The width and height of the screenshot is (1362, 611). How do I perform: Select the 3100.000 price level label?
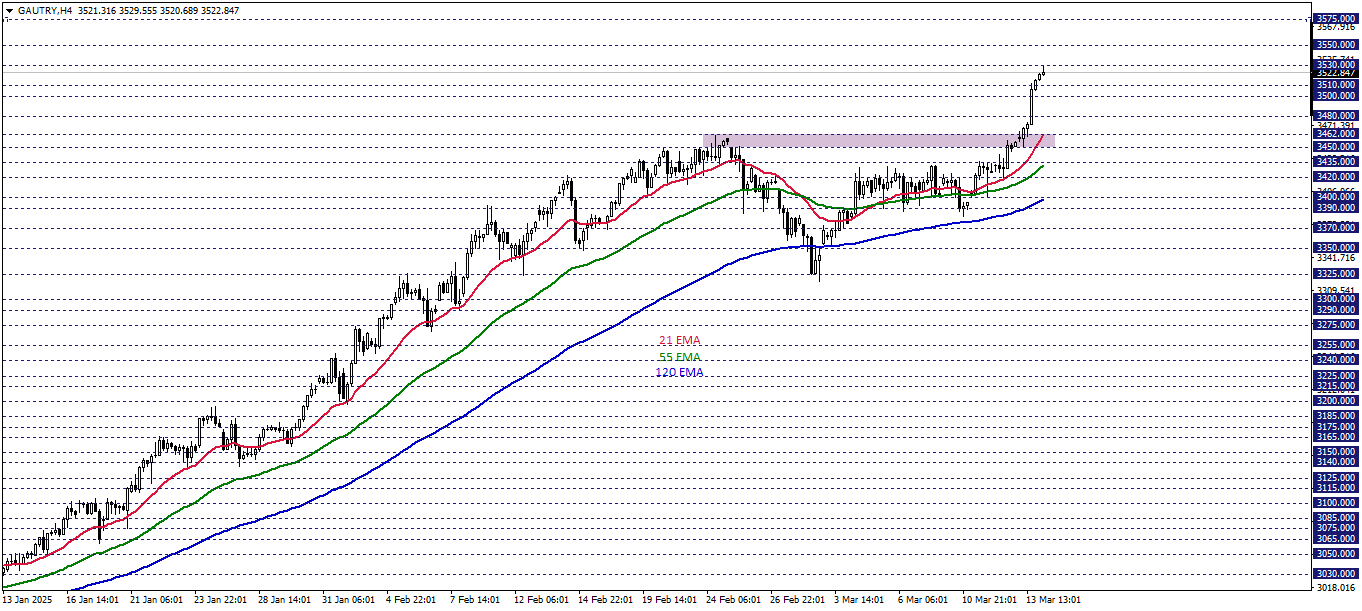point(1336,503)
